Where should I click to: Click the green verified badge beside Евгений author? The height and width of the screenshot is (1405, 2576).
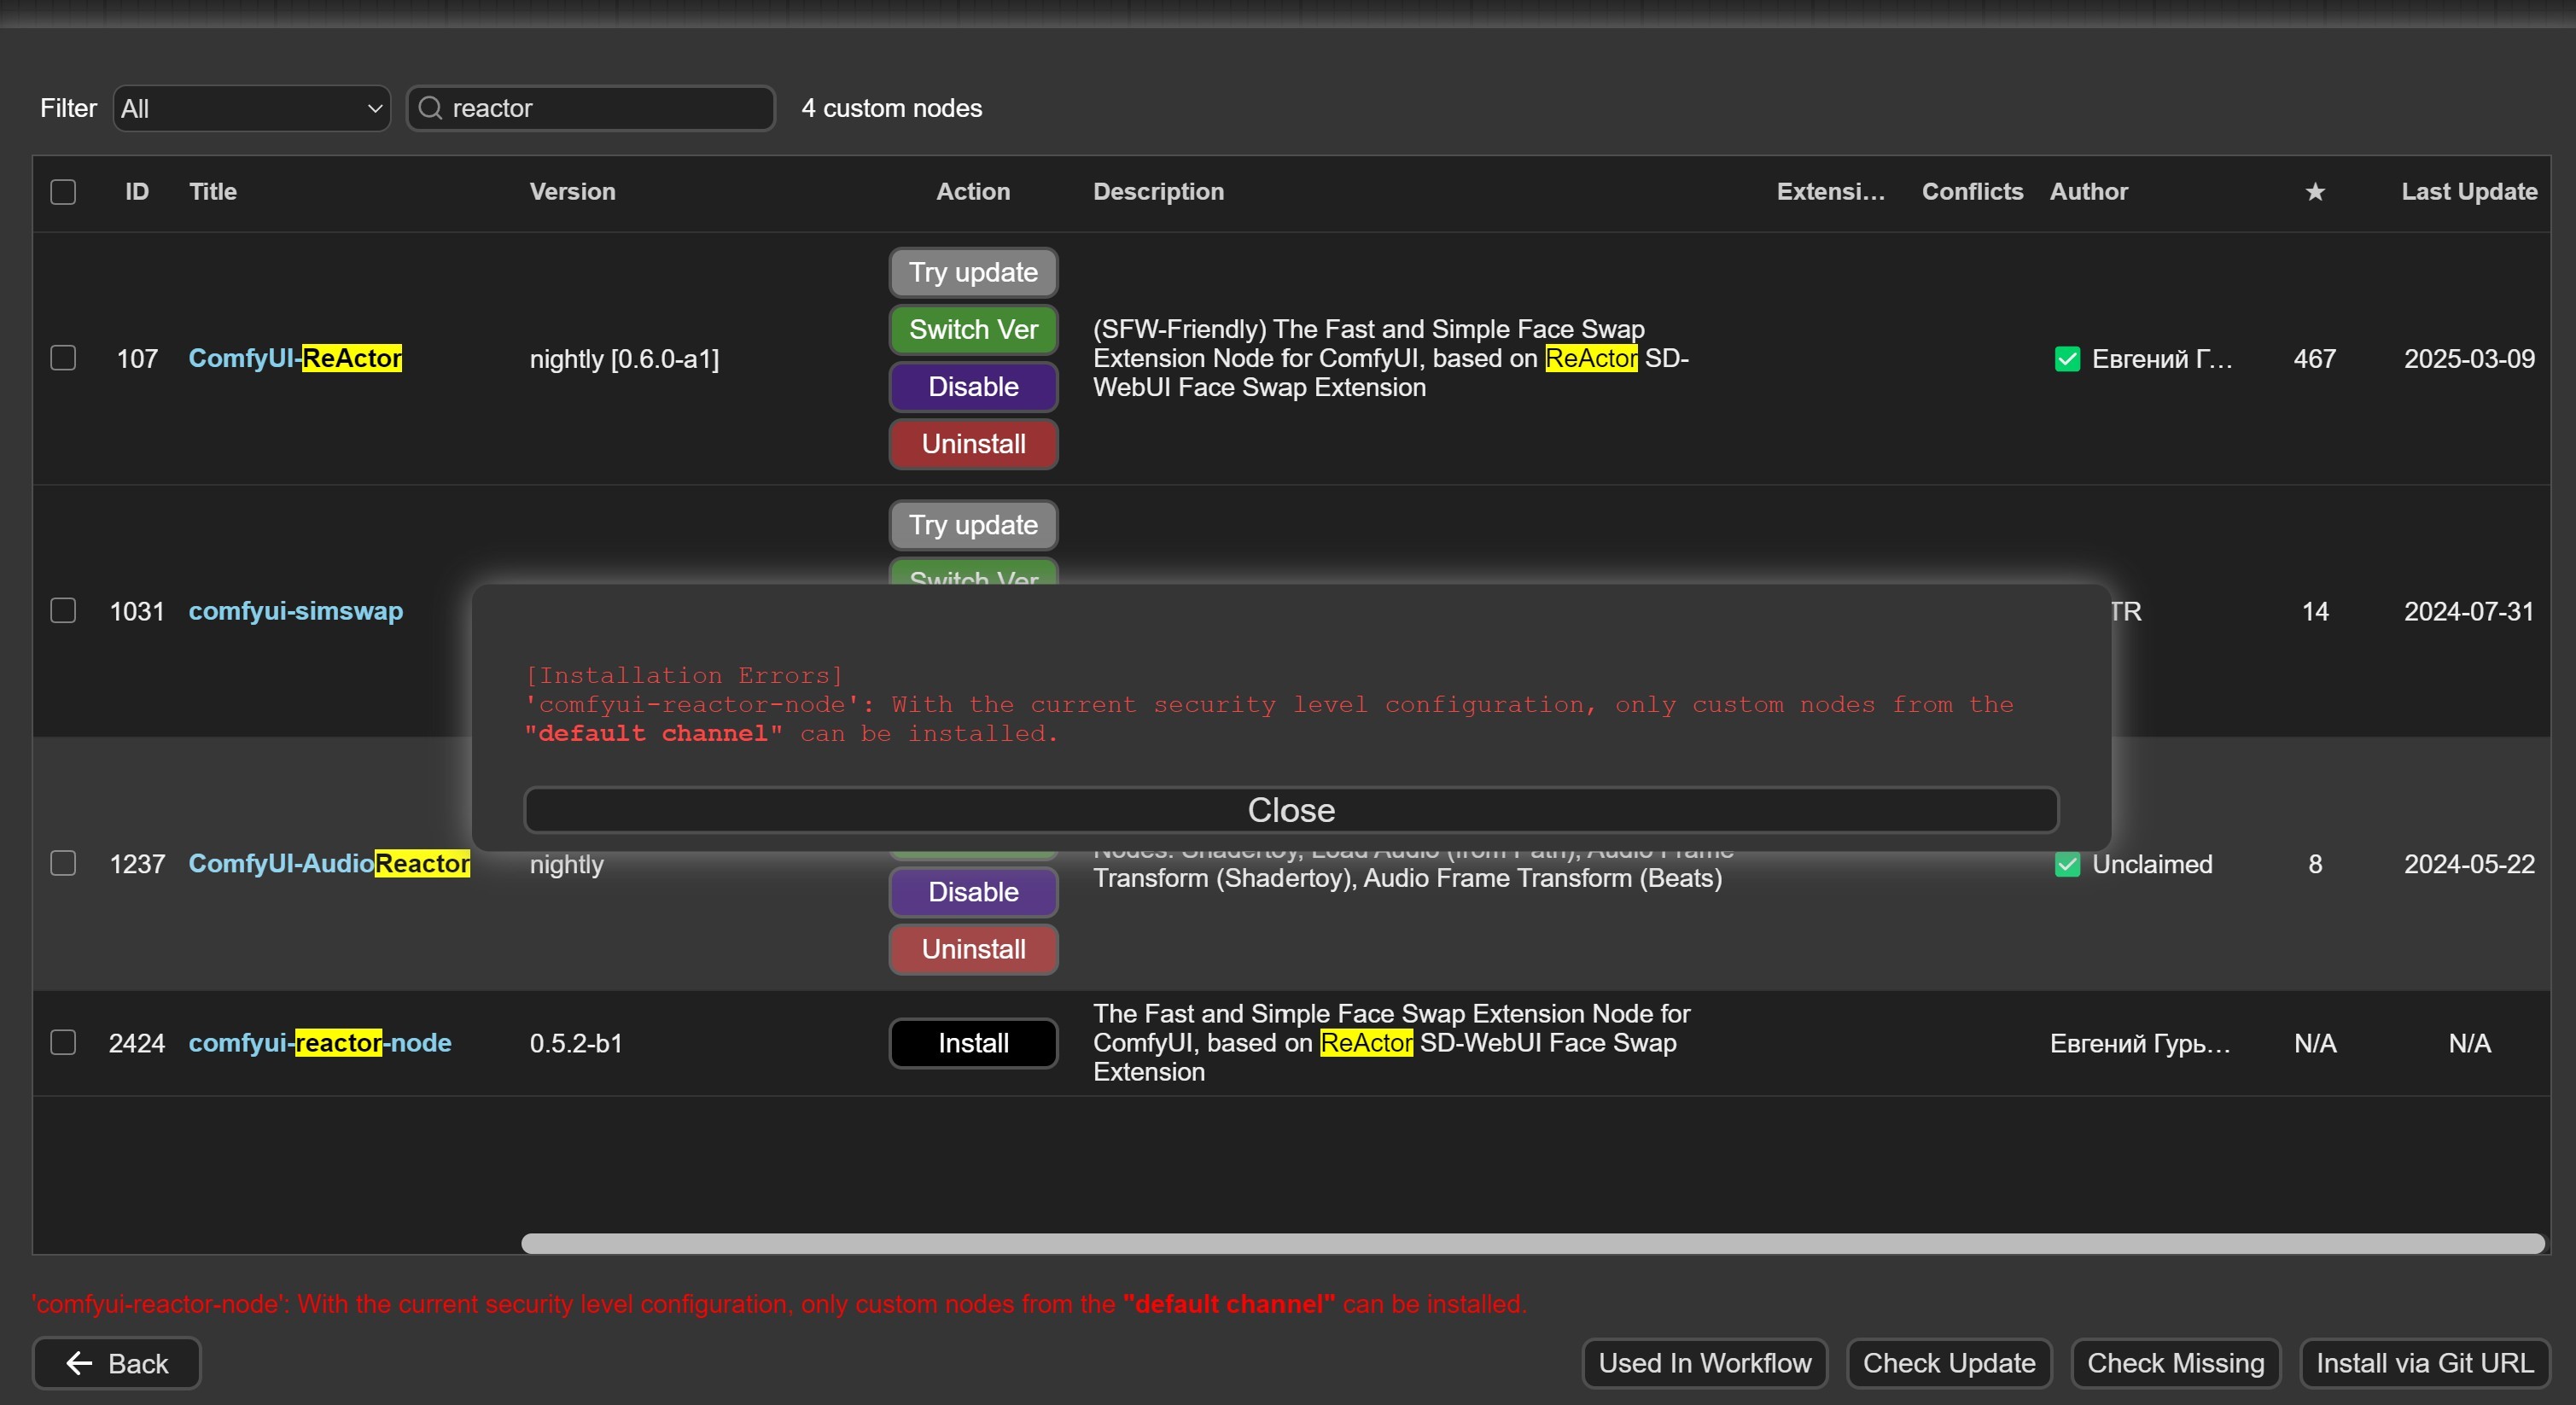[2067, 359]
